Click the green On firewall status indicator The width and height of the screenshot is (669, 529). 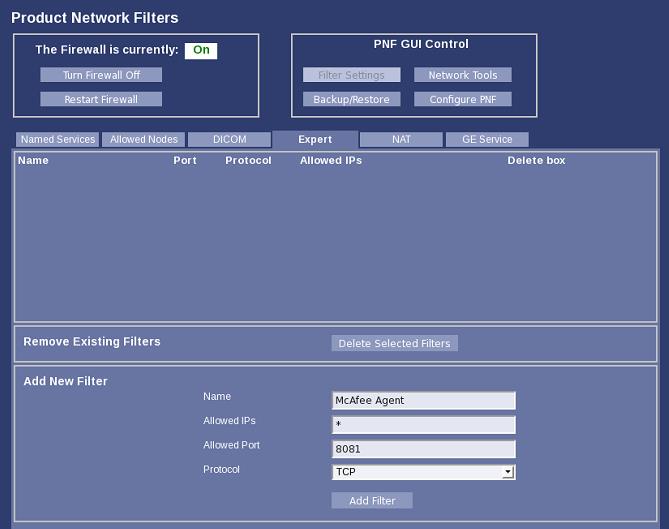tap(201, 50)
